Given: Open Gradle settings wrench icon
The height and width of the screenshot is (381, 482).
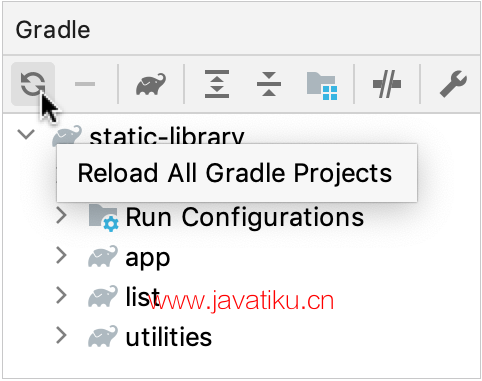Looking at the screenshot, I should click(453, 84).
